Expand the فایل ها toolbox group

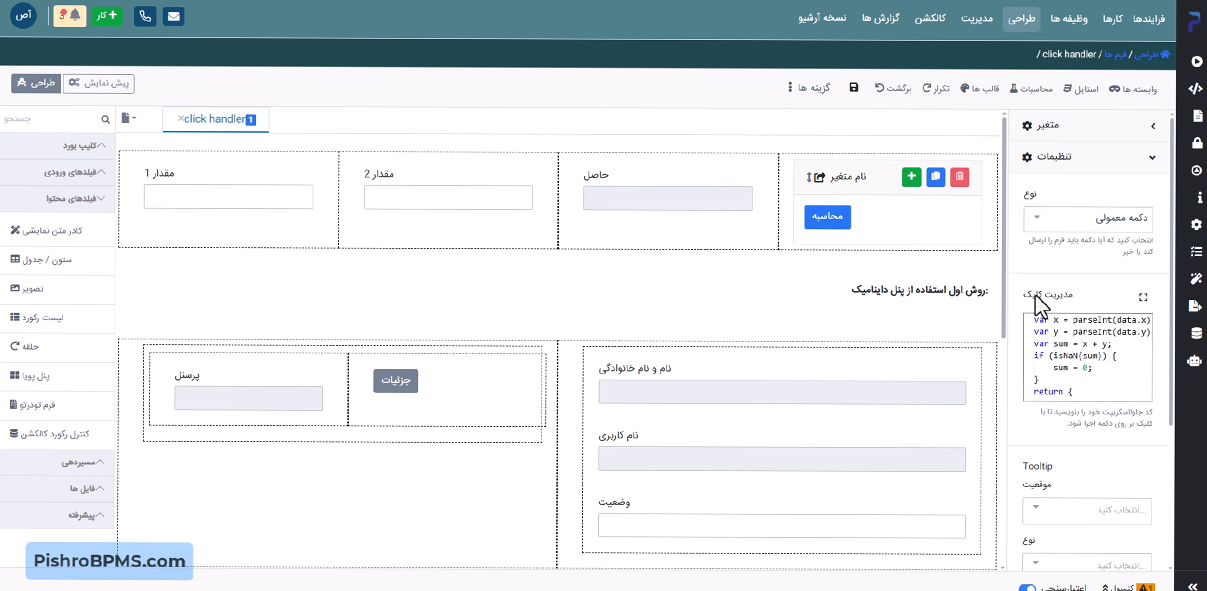click(58, 488)
